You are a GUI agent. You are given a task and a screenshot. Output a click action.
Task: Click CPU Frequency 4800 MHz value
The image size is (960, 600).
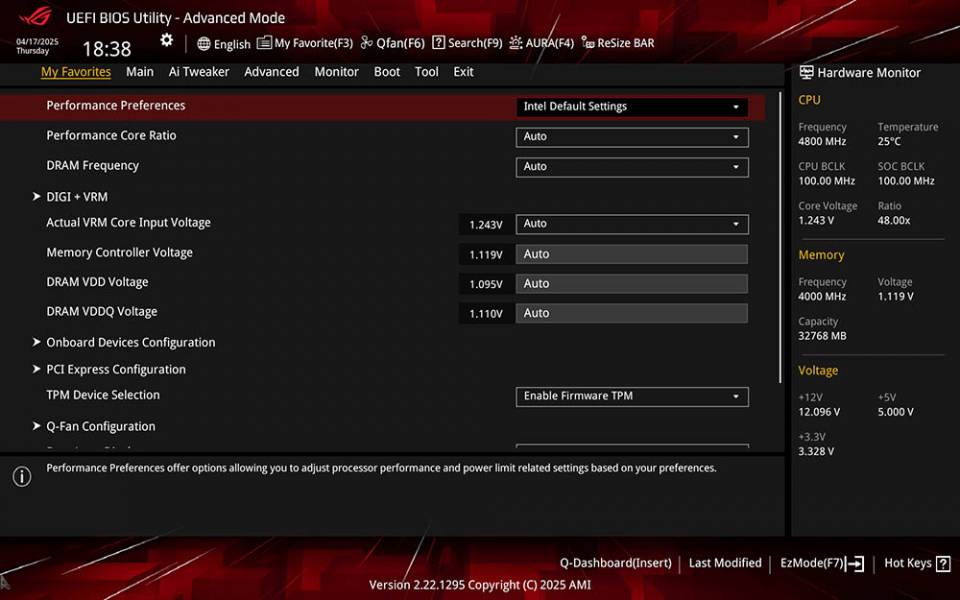pyautogui.click(x=822, y=141)
